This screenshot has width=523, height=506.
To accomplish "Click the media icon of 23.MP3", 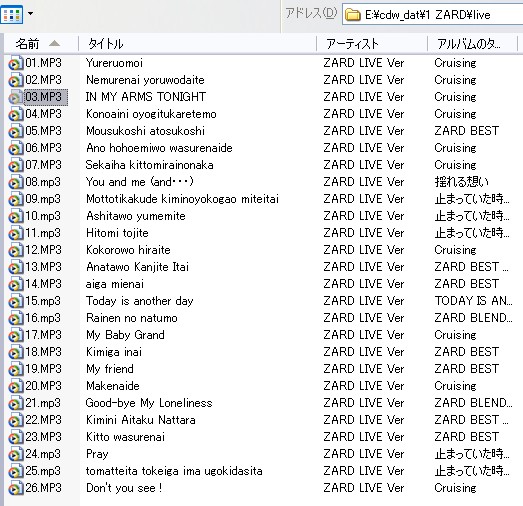I will pyautogui.click(x=15, y=438).
